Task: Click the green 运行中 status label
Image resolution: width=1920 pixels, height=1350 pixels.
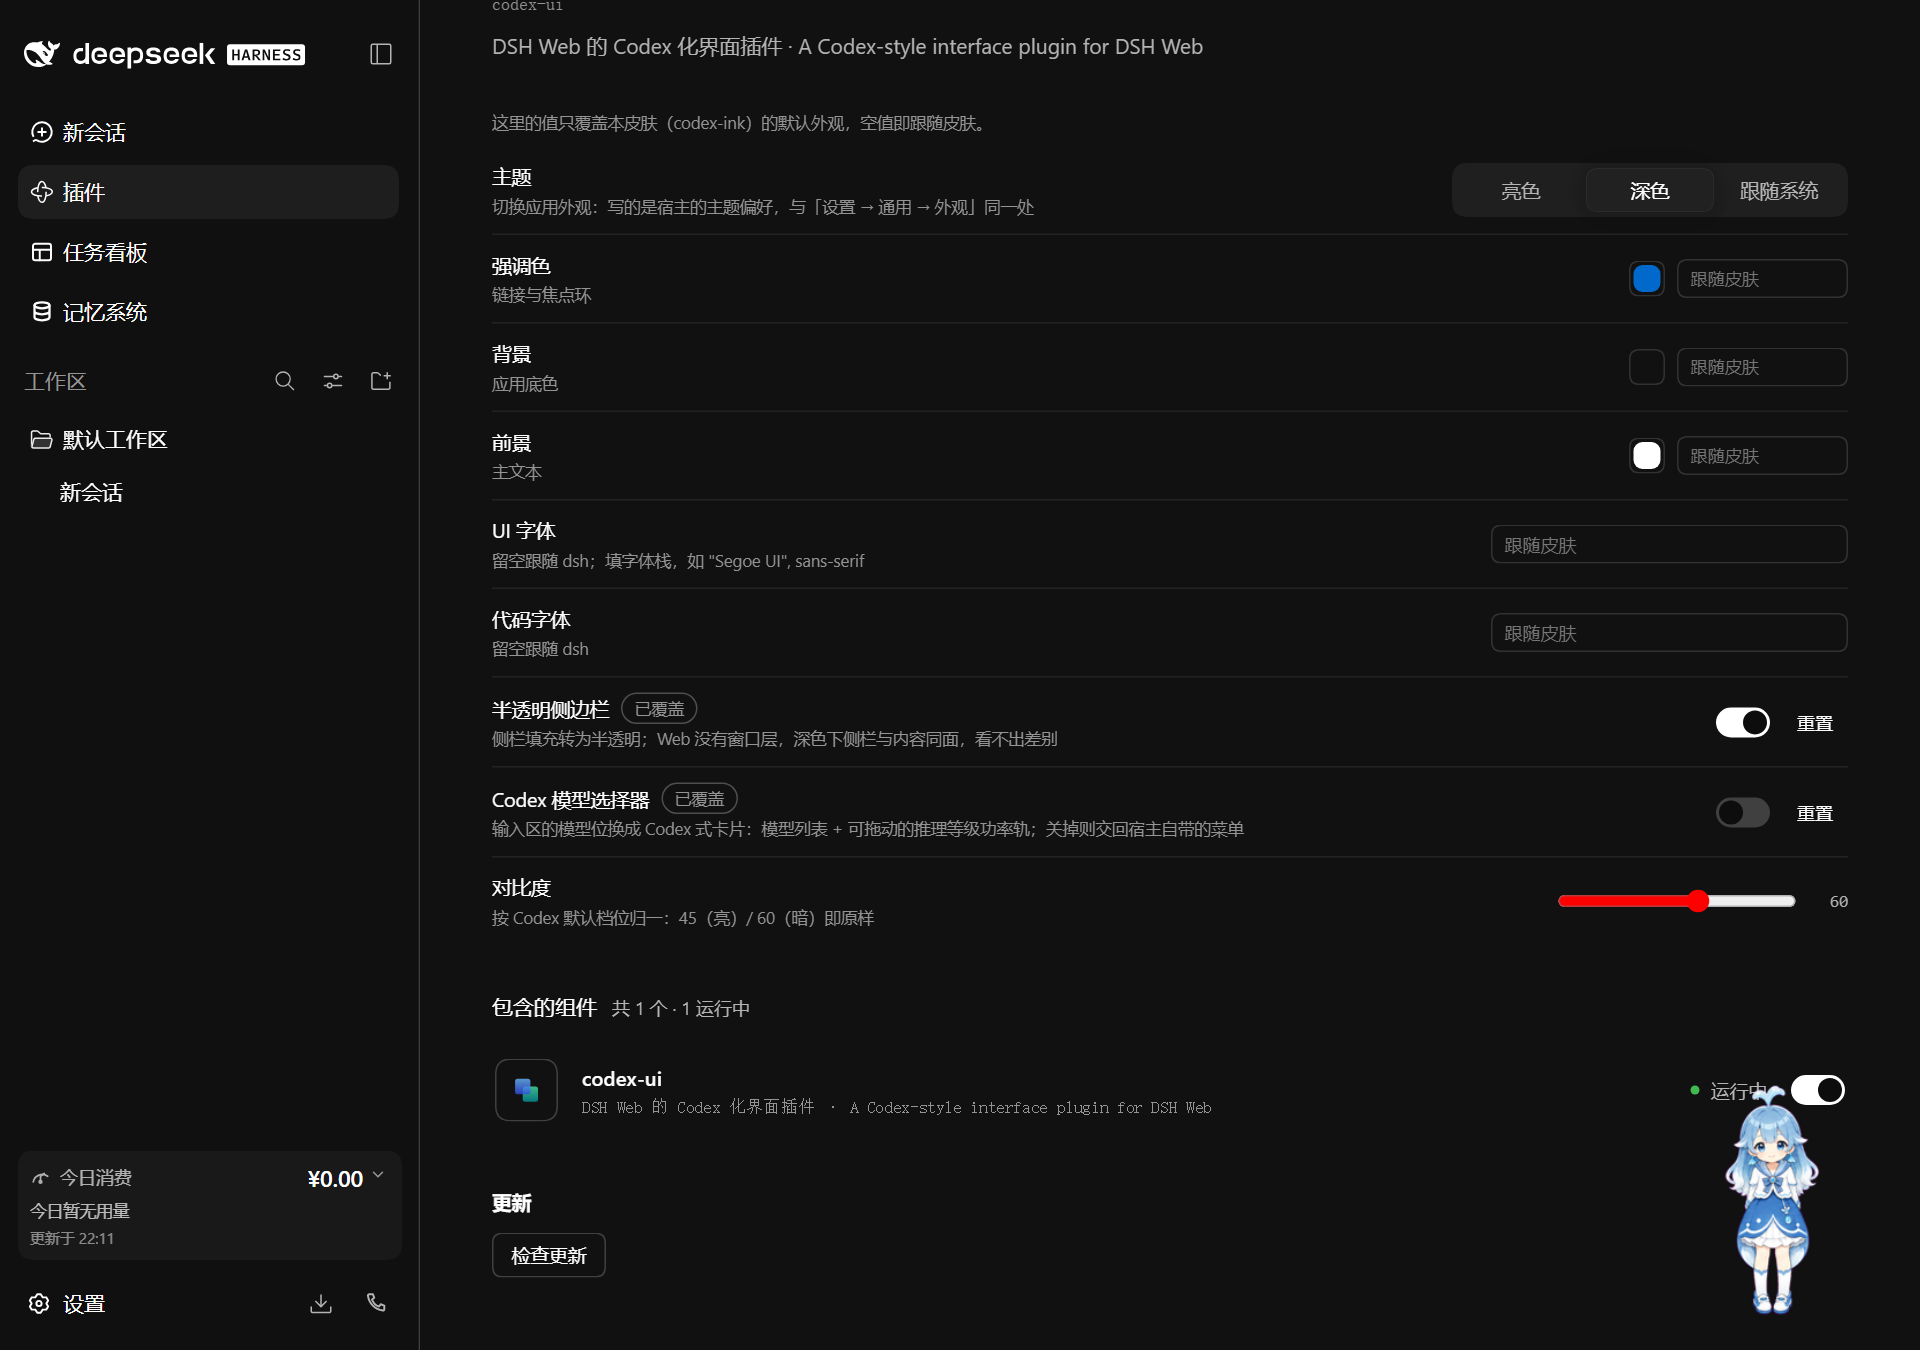Action: click(x=1738, y=1091)
